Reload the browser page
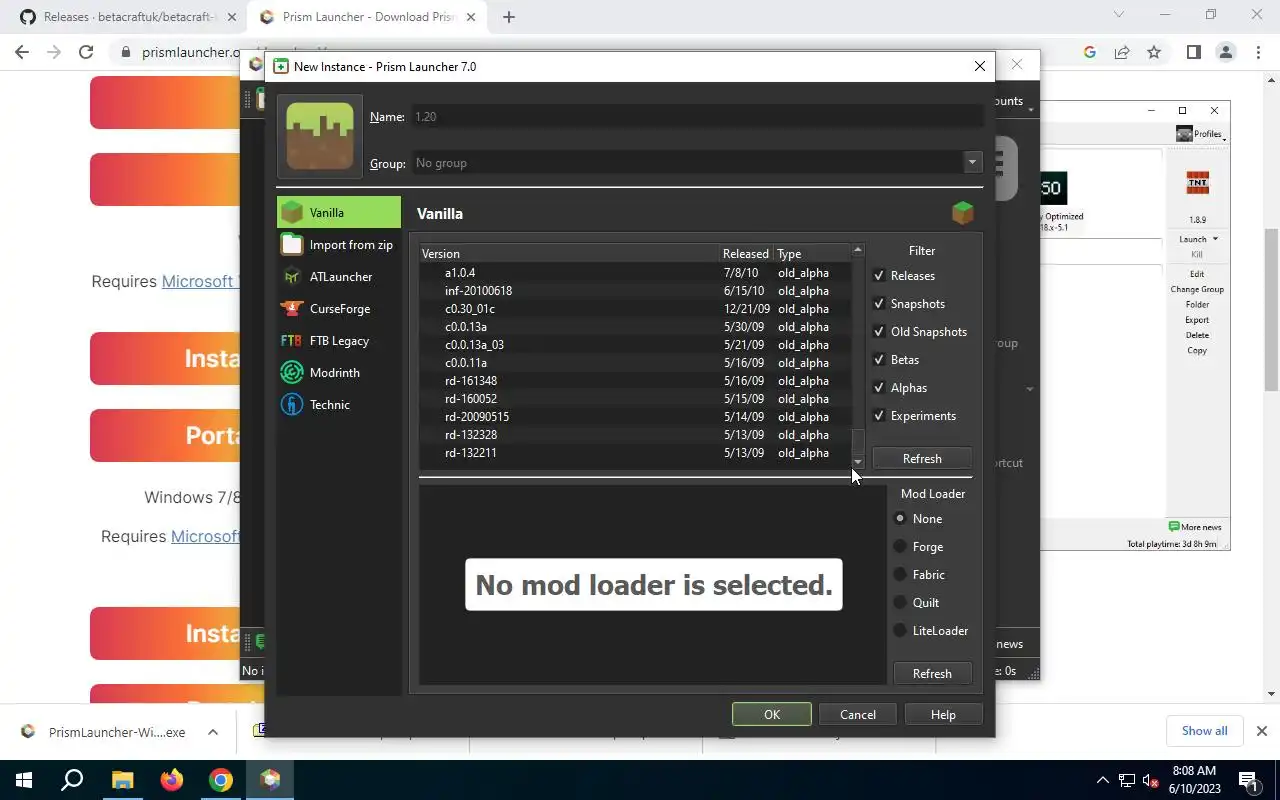Image resolution: width=1280 pixels, height=800 pixels. click(86, 52)
